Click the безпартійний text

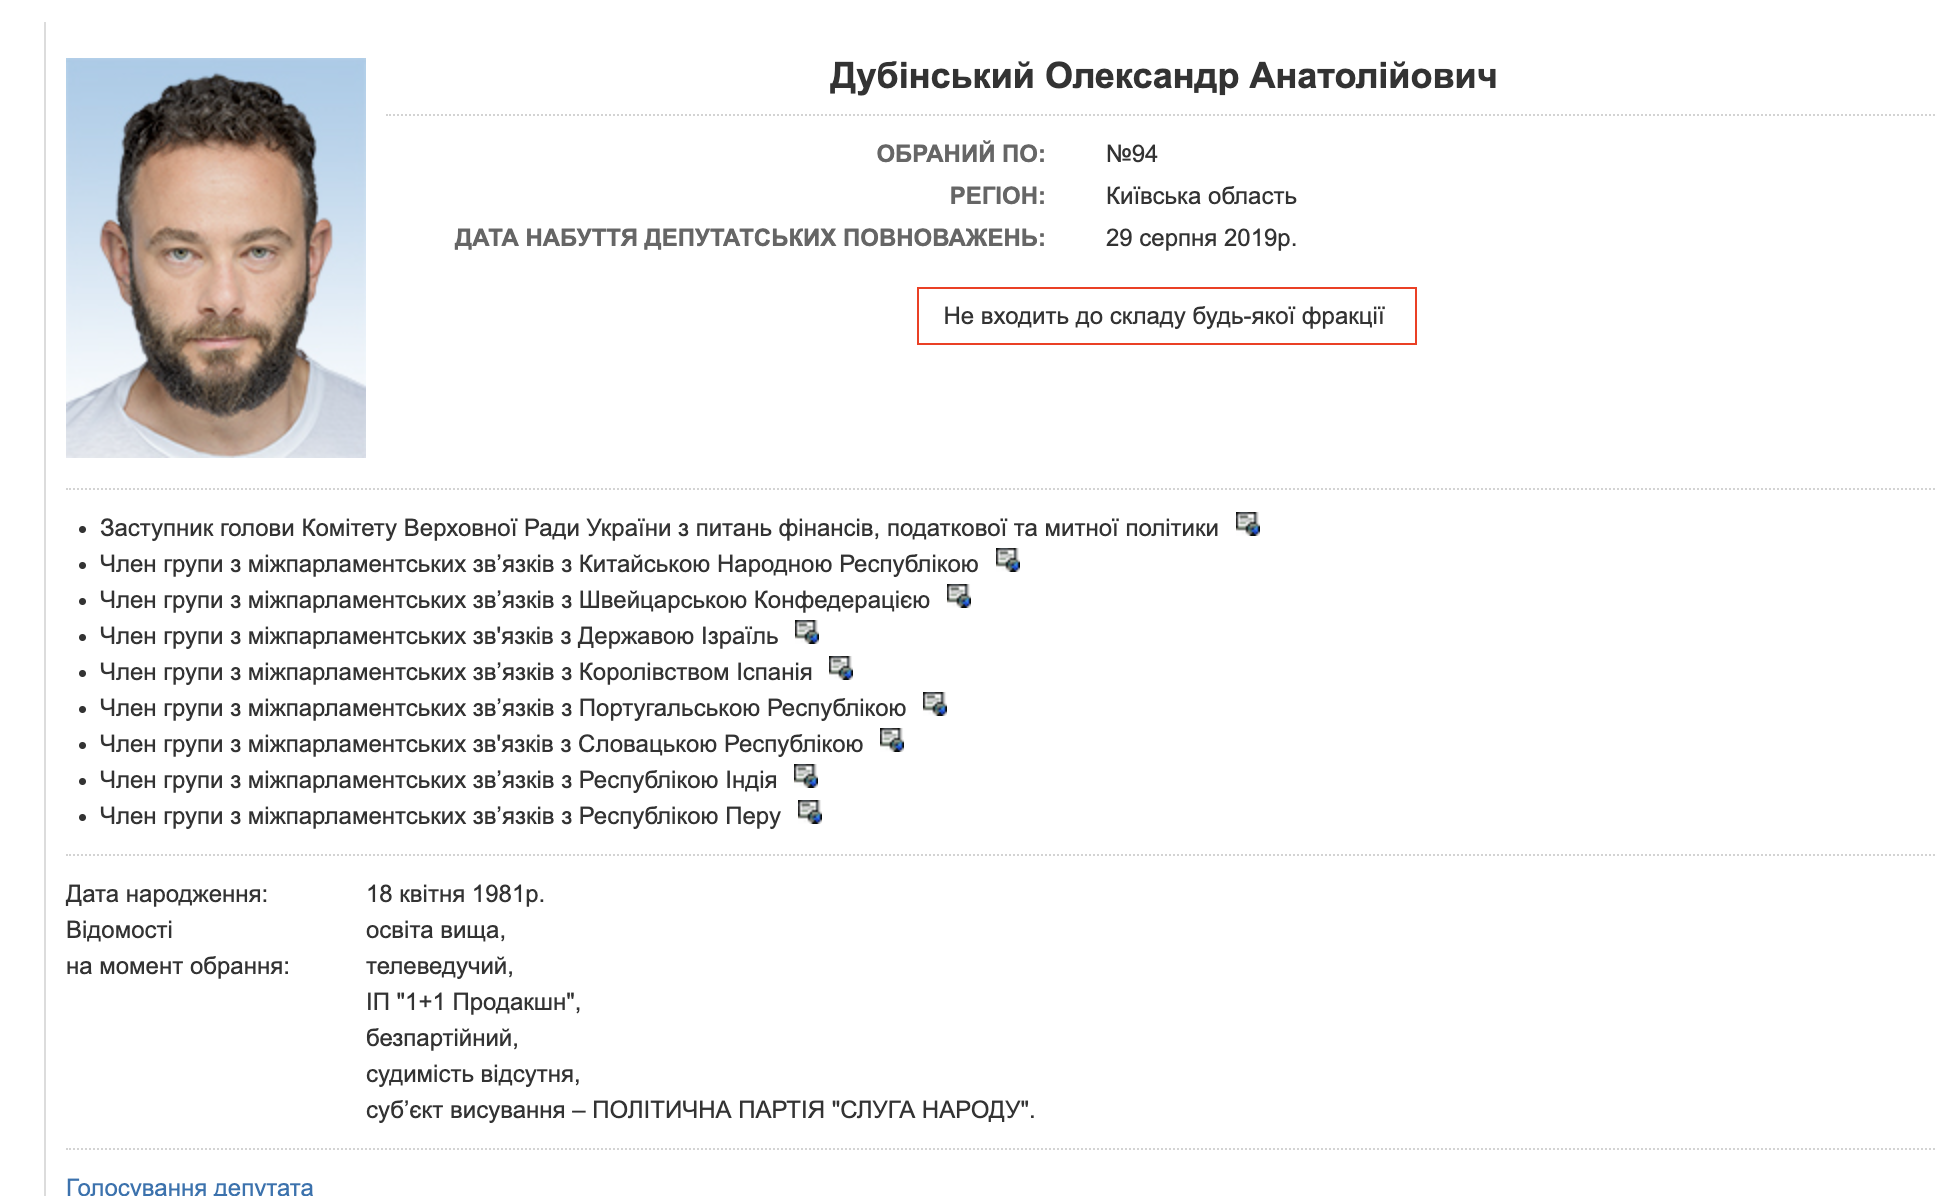442,1038
